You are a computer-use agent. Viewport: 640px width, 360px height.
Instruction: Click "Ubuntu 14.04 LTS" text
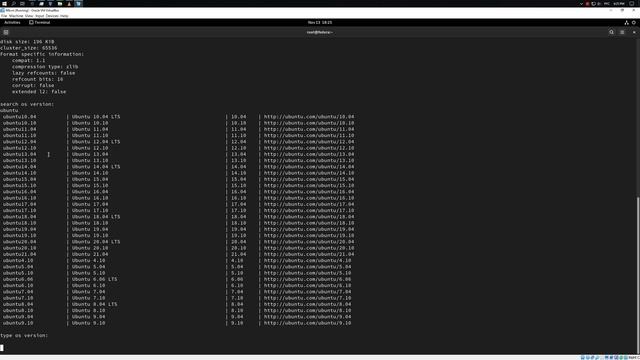[96, 167]
